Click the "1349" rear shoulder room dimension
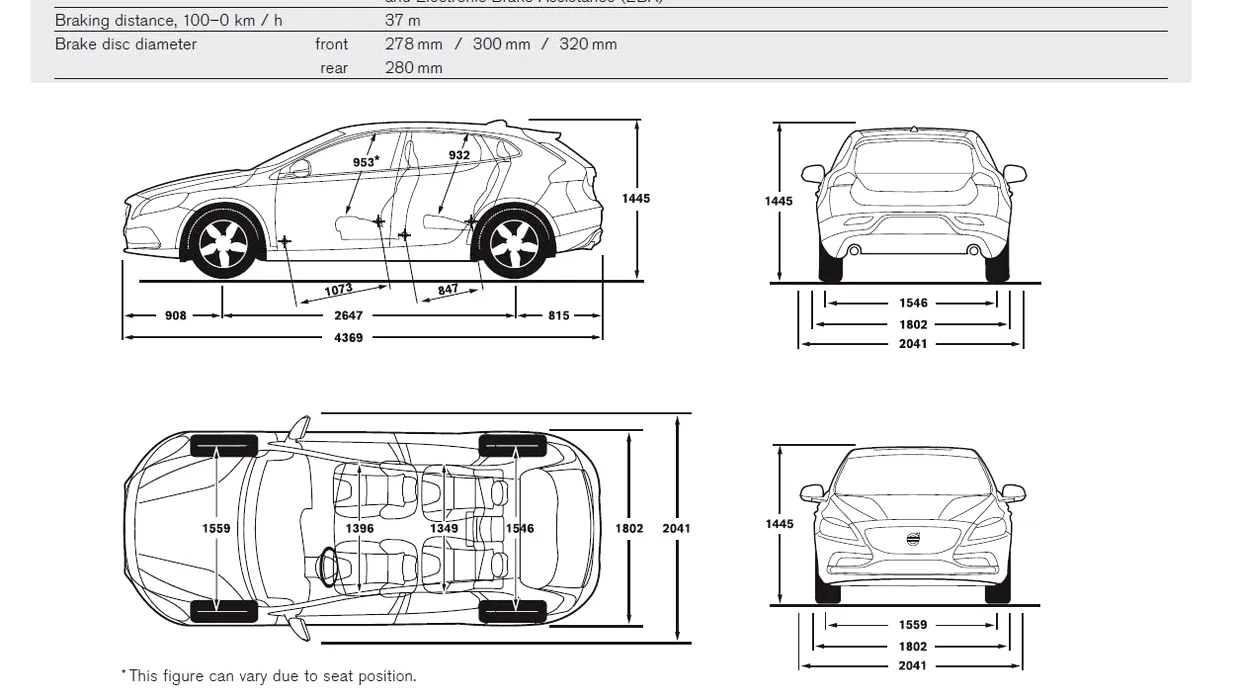The image size is (1239, 700). 444,528
